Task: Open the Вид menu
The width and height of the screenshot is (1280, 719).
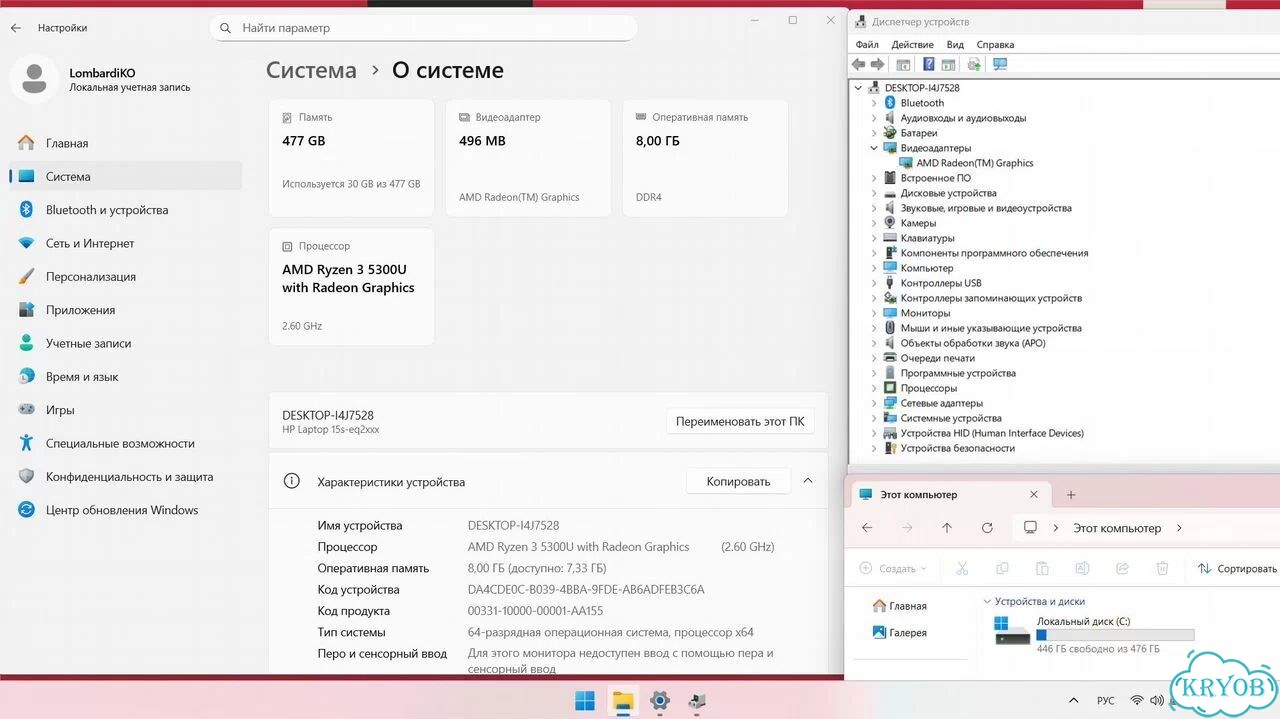Action: point(955,44)
